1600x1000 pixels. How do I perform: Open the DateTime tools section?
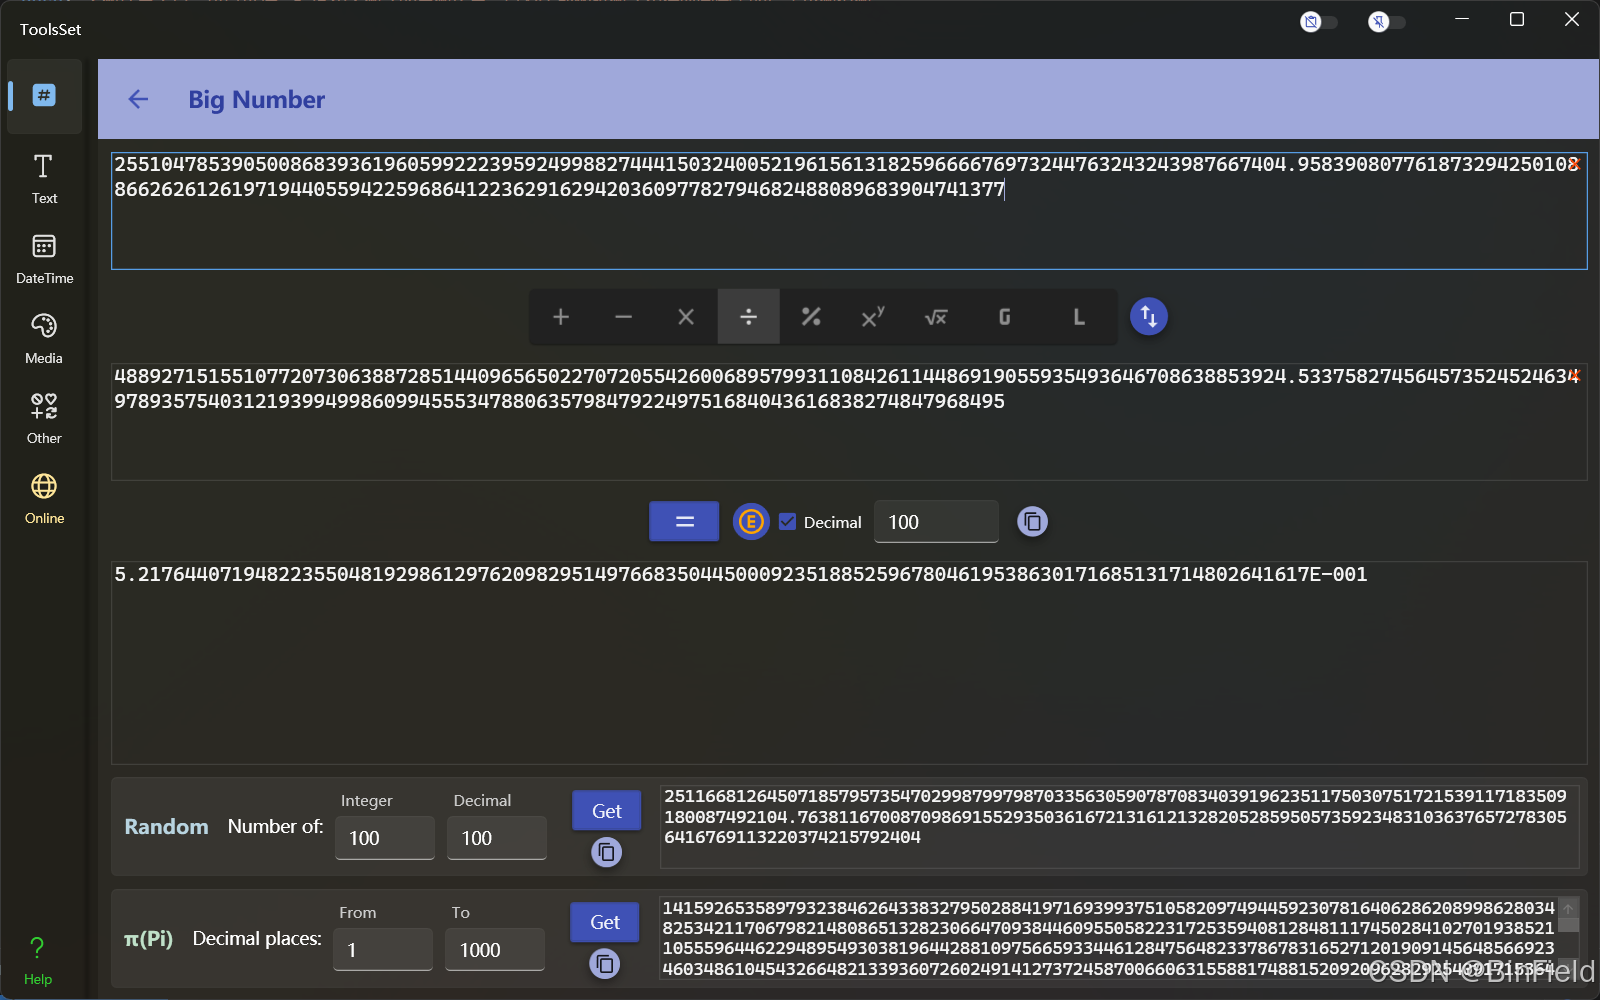click(44, 260)
